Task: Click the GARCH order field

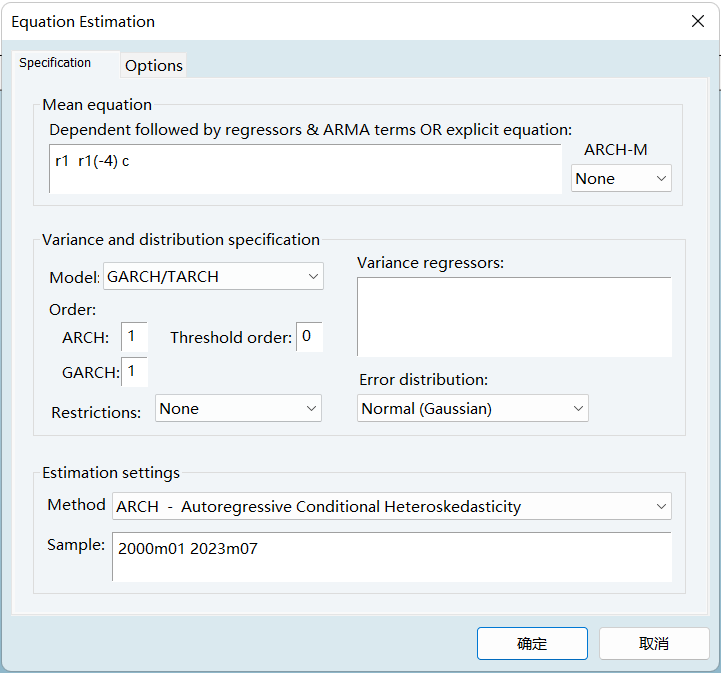Action: click(134, 372)
